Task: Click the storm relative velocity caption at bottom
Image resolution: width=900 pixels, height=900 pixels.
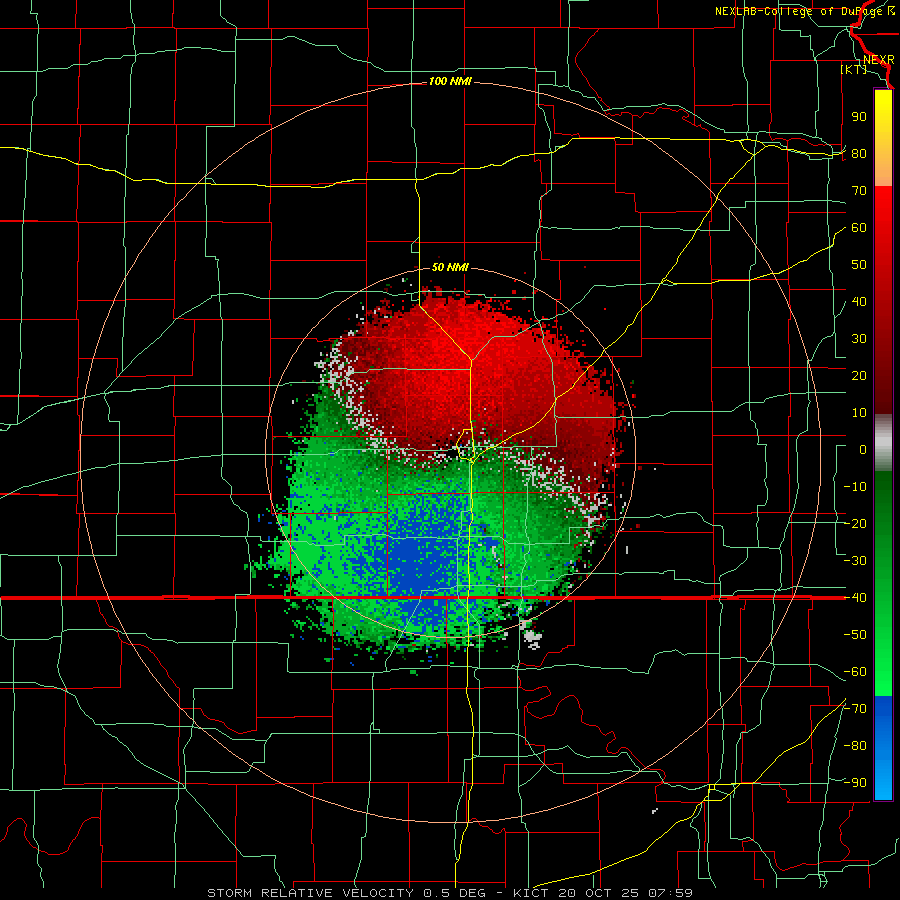Action: [x=450, y=893]
